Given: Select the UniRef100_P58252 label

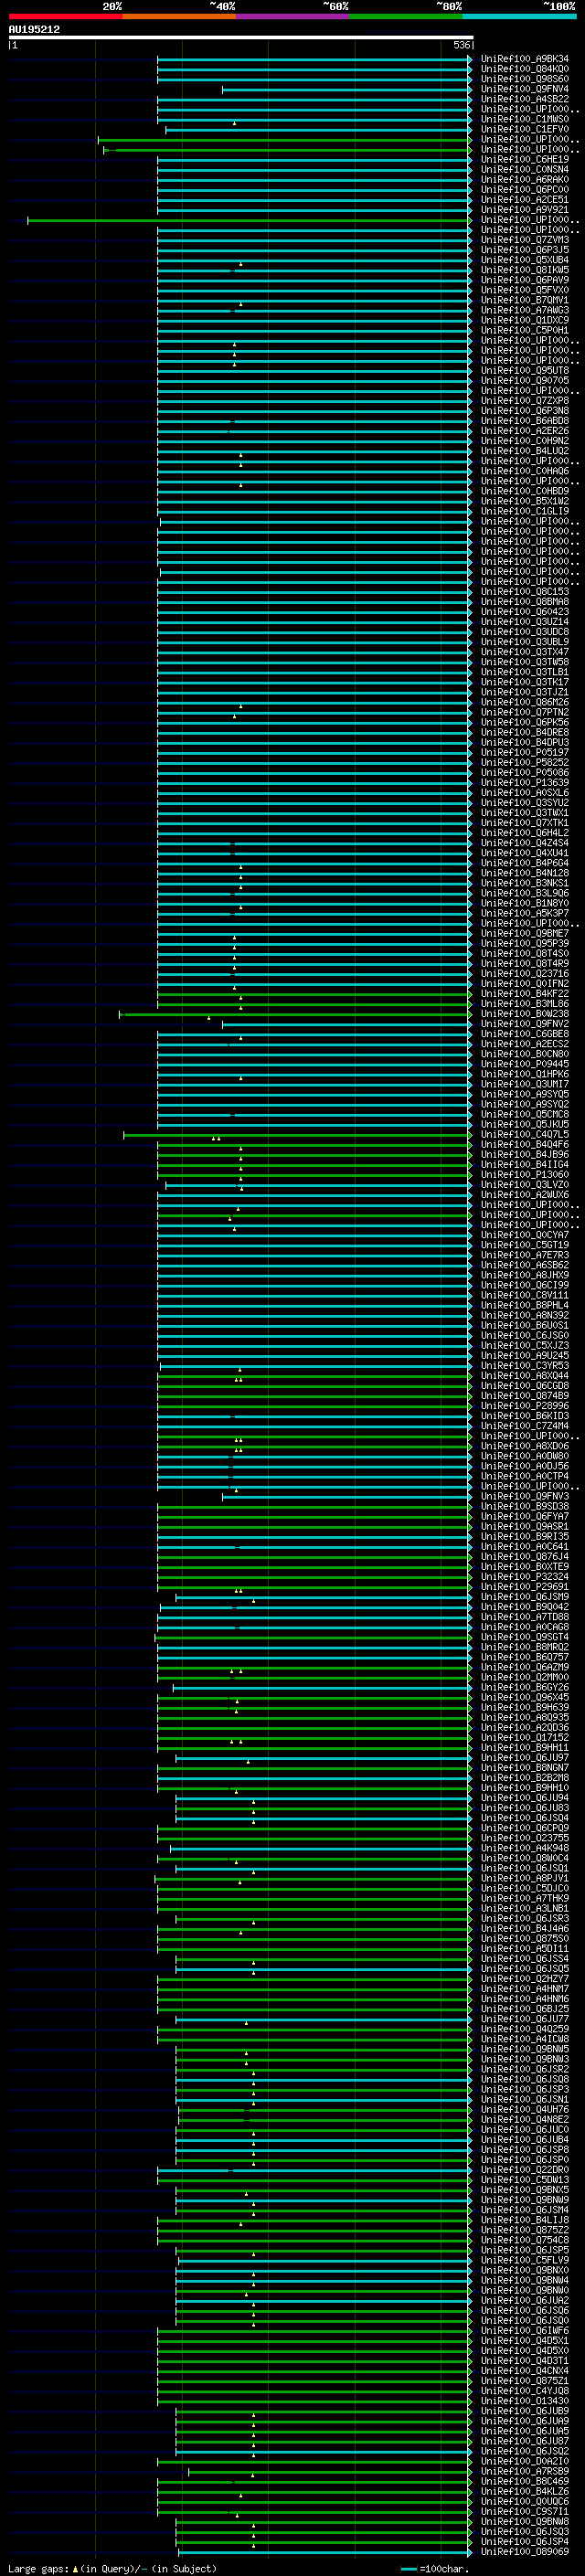Looking at the screenshot, I should [524, 762].
